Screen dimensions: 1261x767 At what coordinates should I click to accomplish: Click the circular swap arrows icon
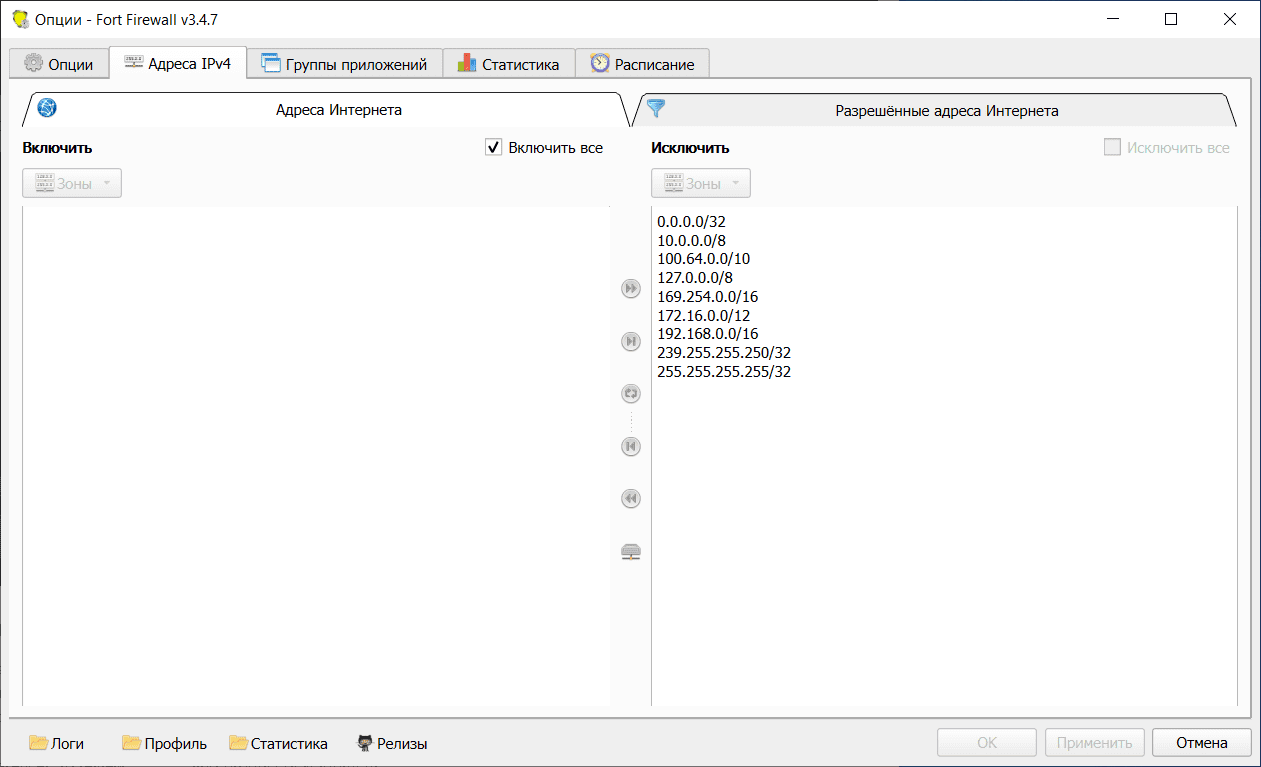631,394
